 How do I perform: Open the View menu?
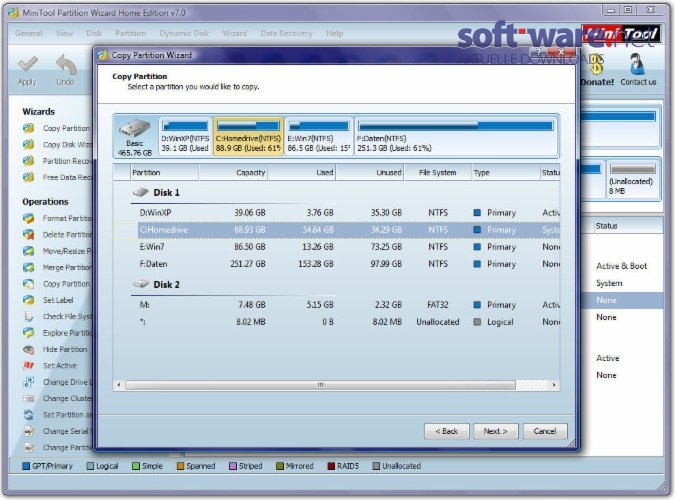(64, 33)
